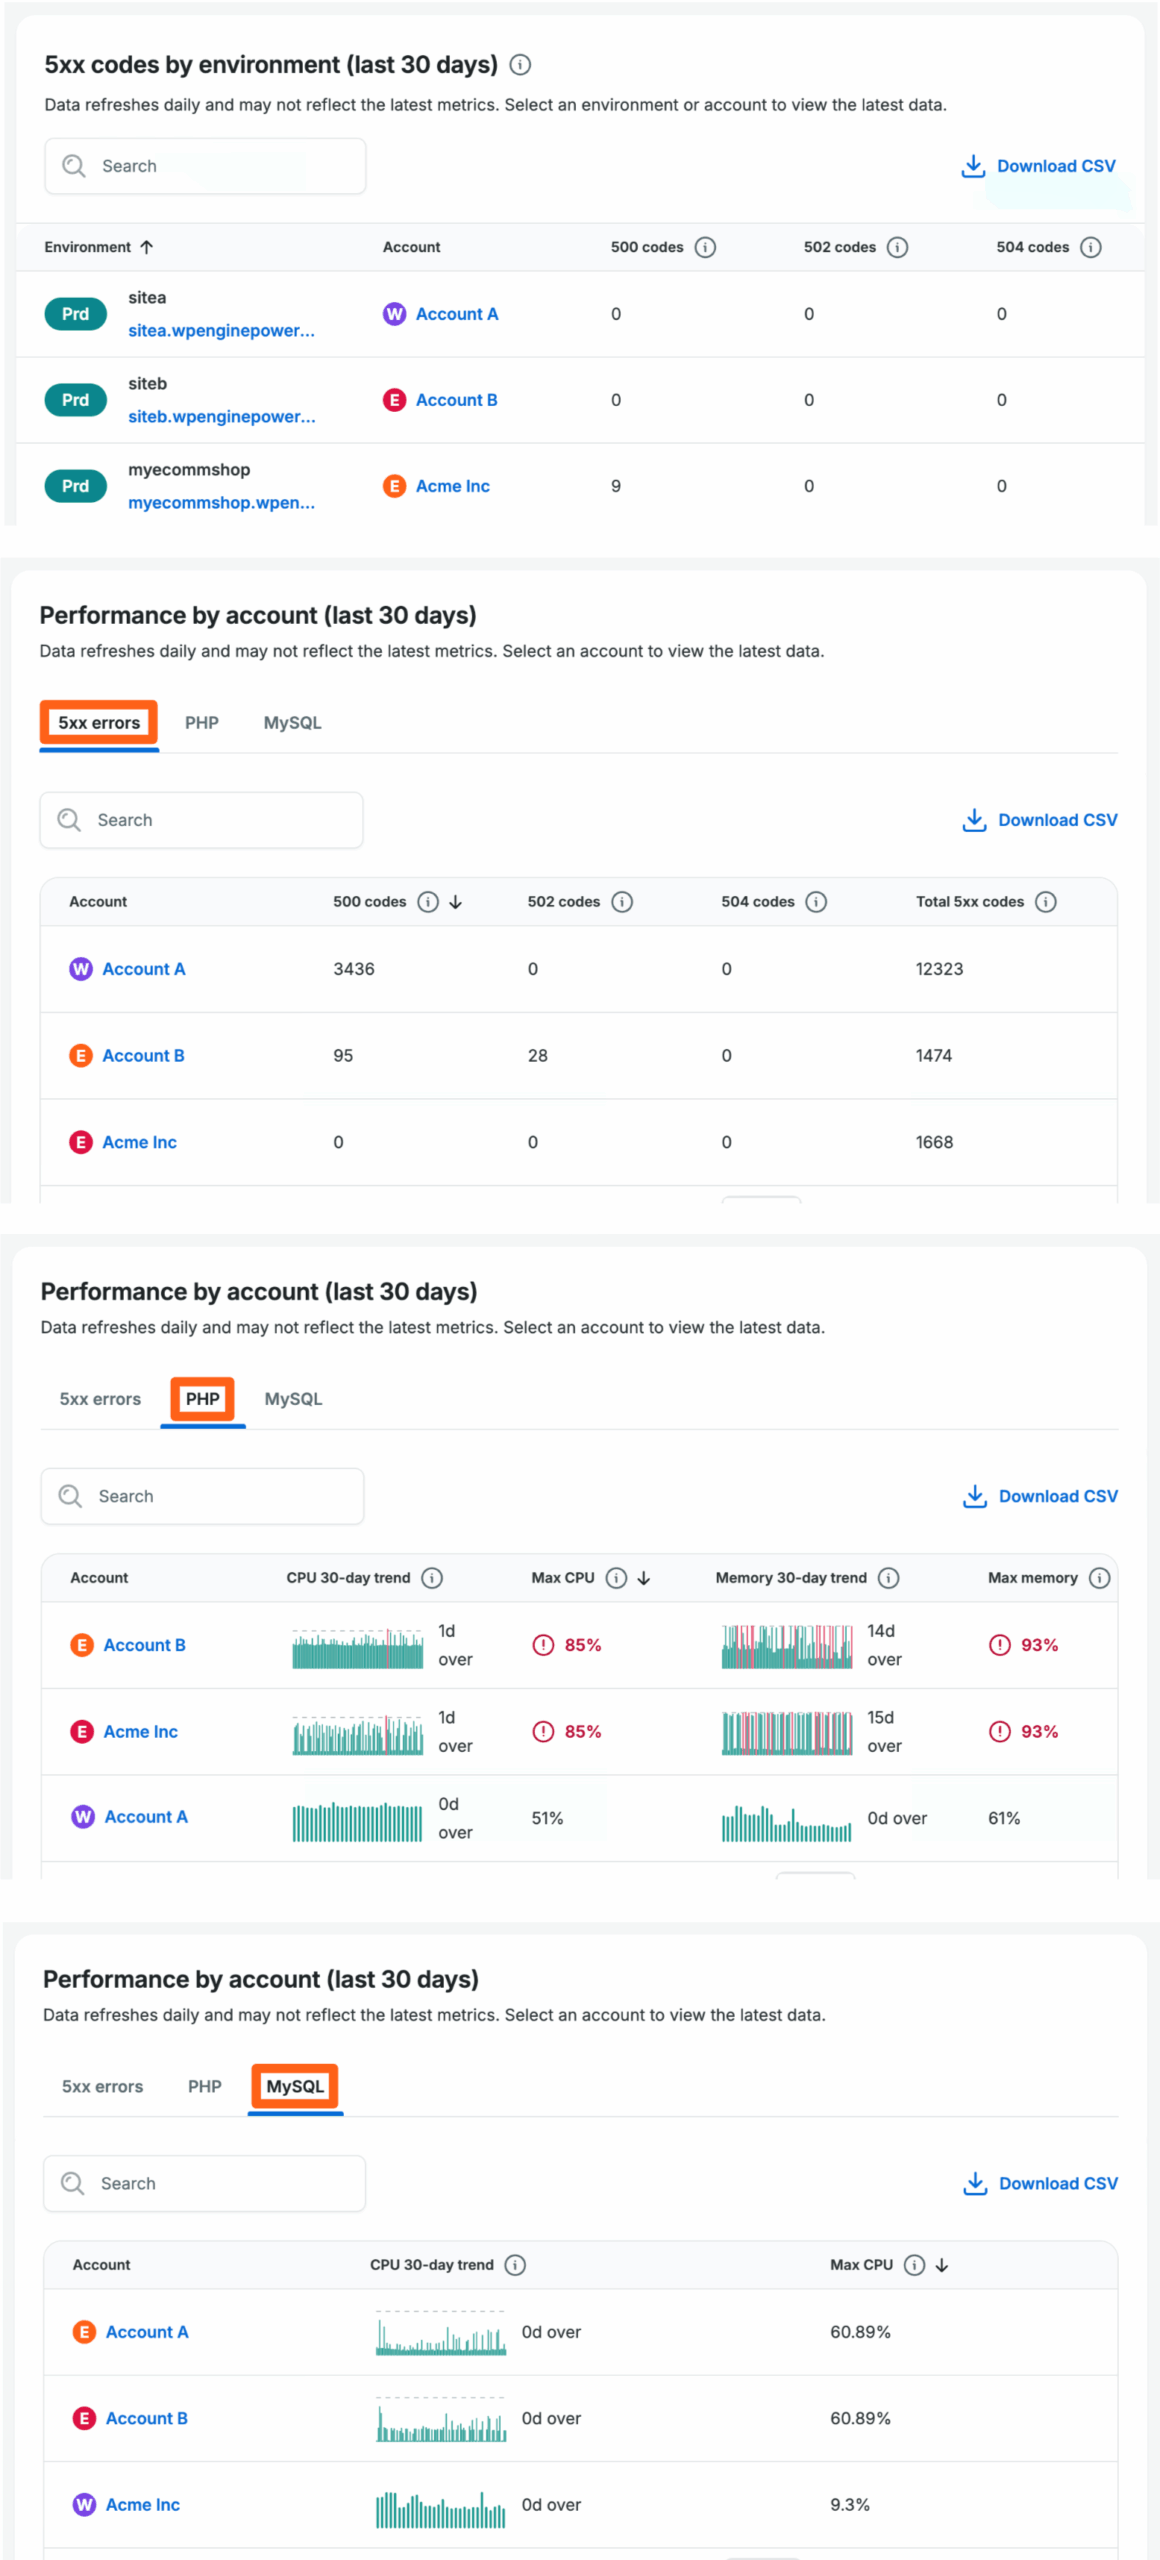1160x2560 pixels.
Task: Open info tooltip for Memory 30-day trend
Action: point(888,1578)
